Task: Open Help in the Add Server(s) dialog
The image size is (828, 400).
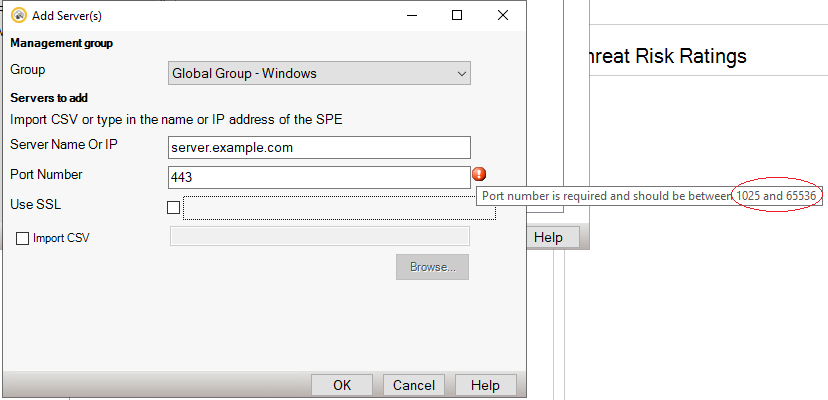Action: (485, 385)
